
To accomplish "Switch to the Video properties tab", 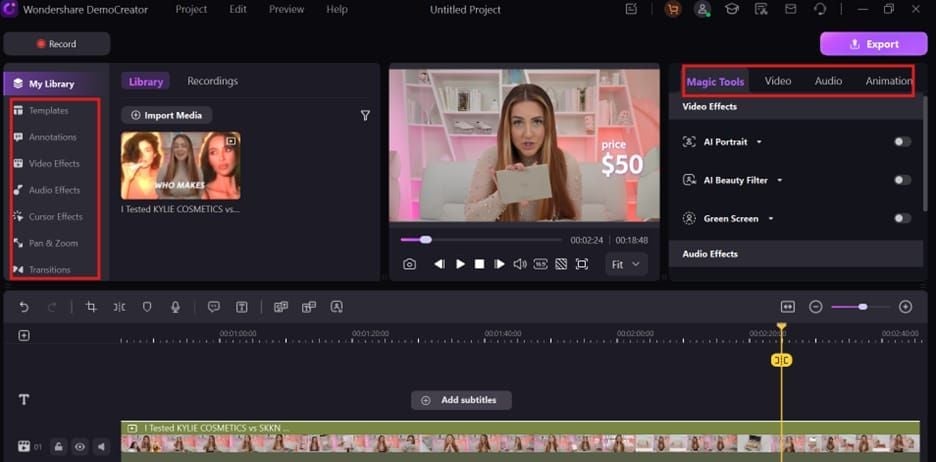I will point(778,81).
